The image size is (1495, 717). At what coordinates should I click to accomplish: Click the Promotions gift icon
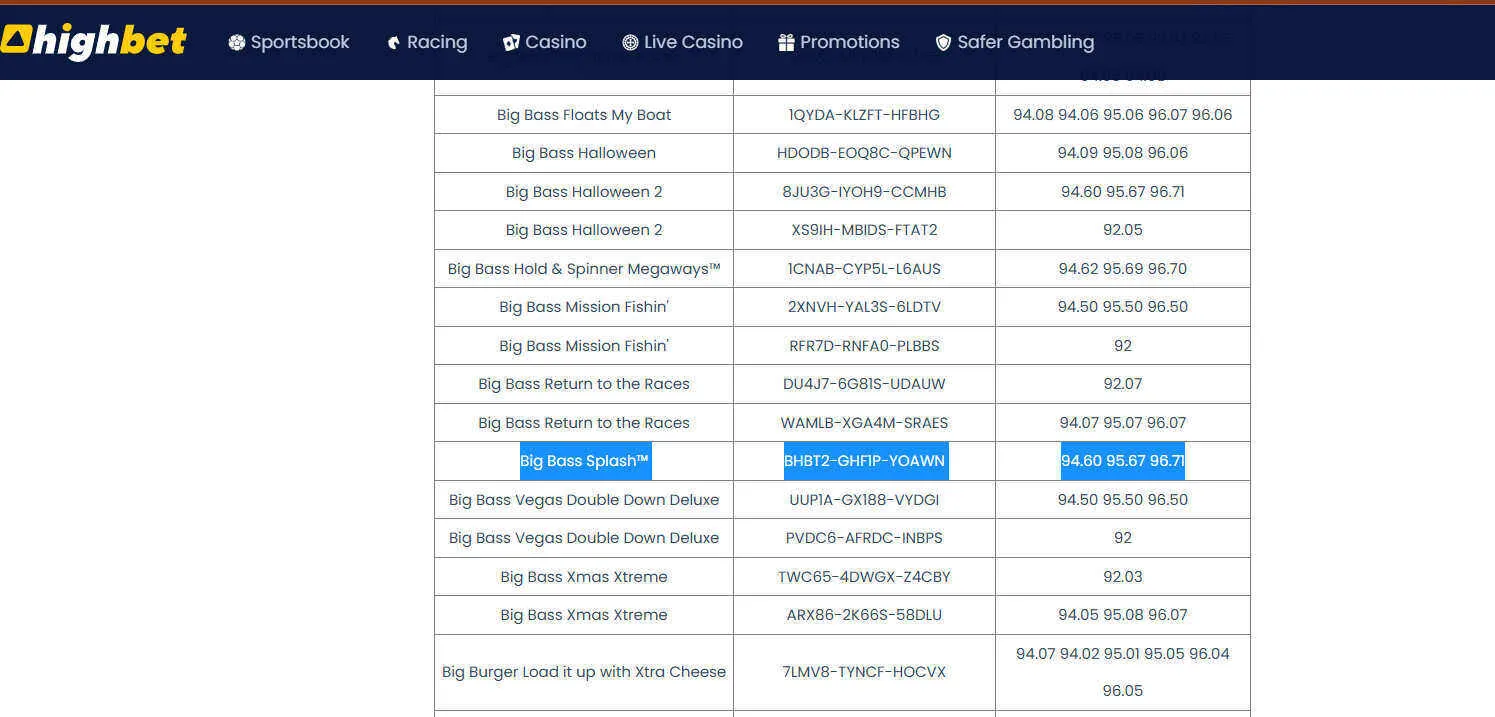[786, 42]
